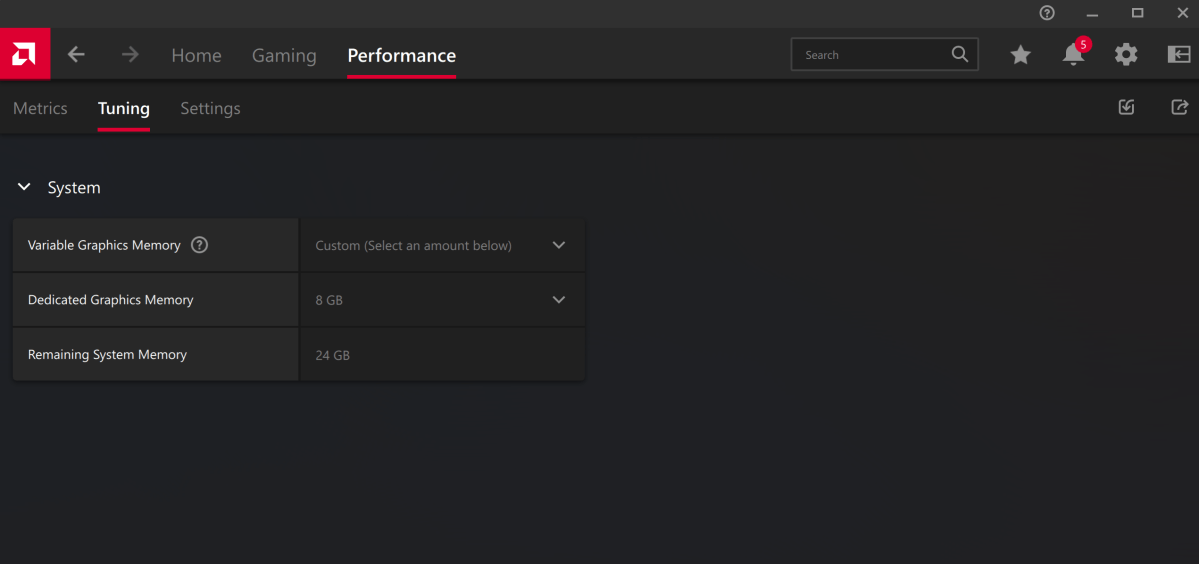Maximize the AMD Software window
The width and height of the screenshot is (1199, 564).
point(1137,13)
